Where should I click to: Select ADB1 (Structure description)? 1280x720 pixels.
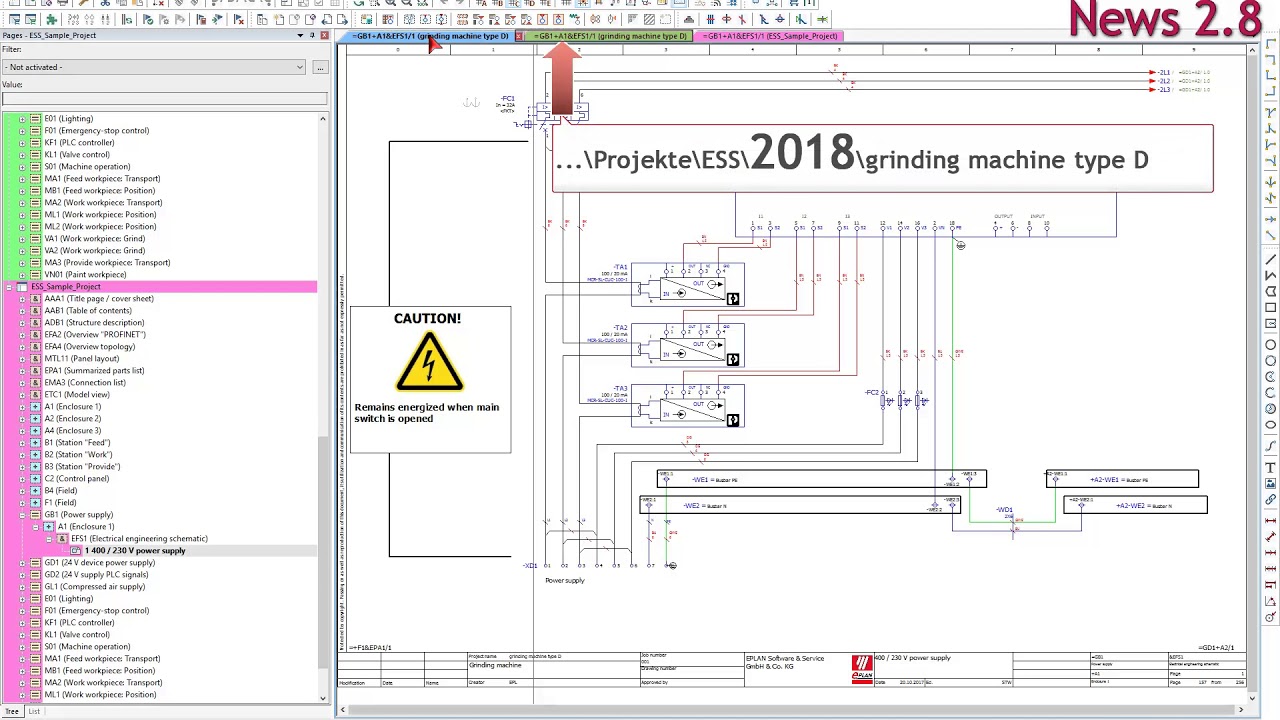click(x=94, y=322)
